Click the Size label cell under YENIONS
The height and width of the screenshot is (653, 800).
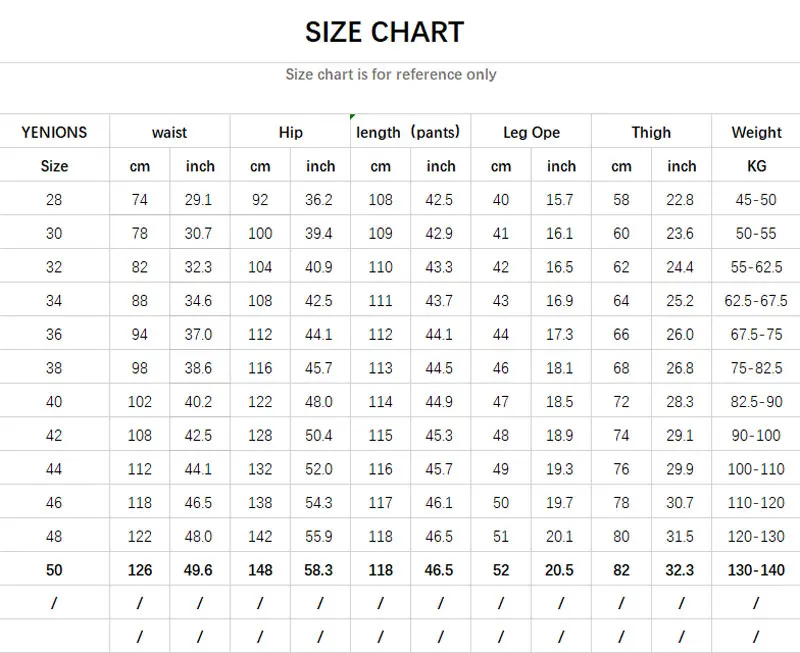pyautogui.click(x=54, y=166)
